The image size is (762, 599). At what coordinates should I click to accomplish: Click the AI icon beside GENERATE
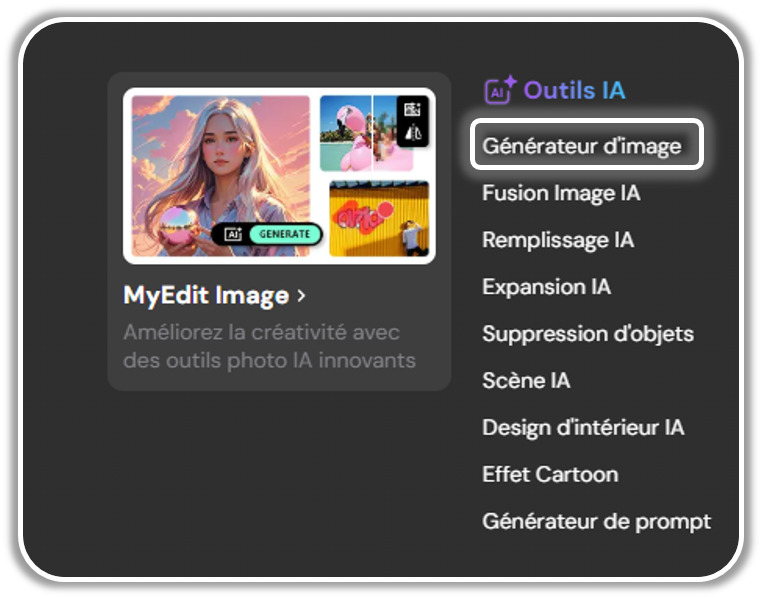click(233, 234)
